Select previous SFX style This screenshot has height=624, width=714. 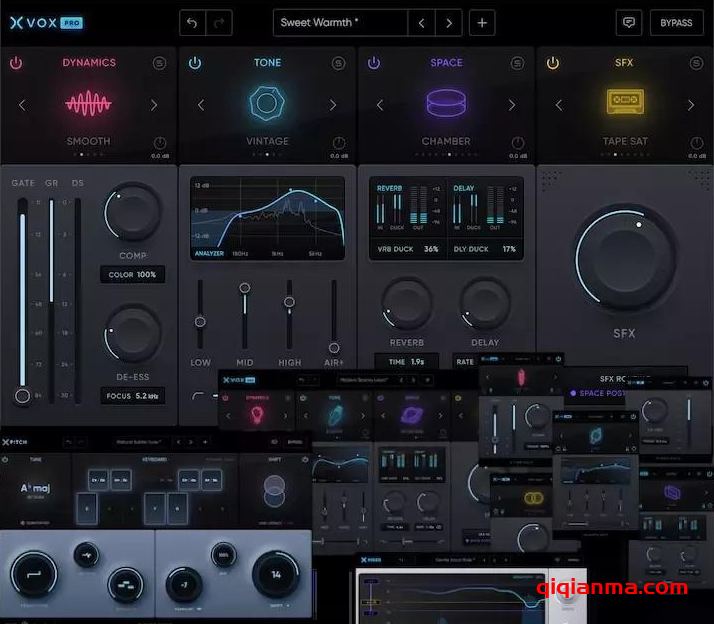point(559,105)
